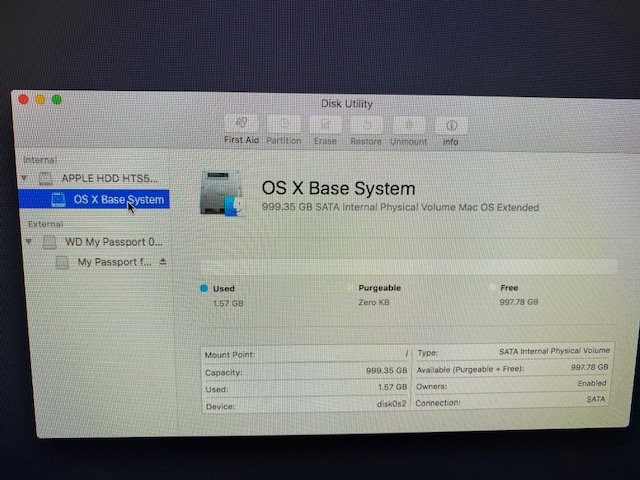Select OS X Base System in the sidebar

pyautogui.click(x=94, y=199)
